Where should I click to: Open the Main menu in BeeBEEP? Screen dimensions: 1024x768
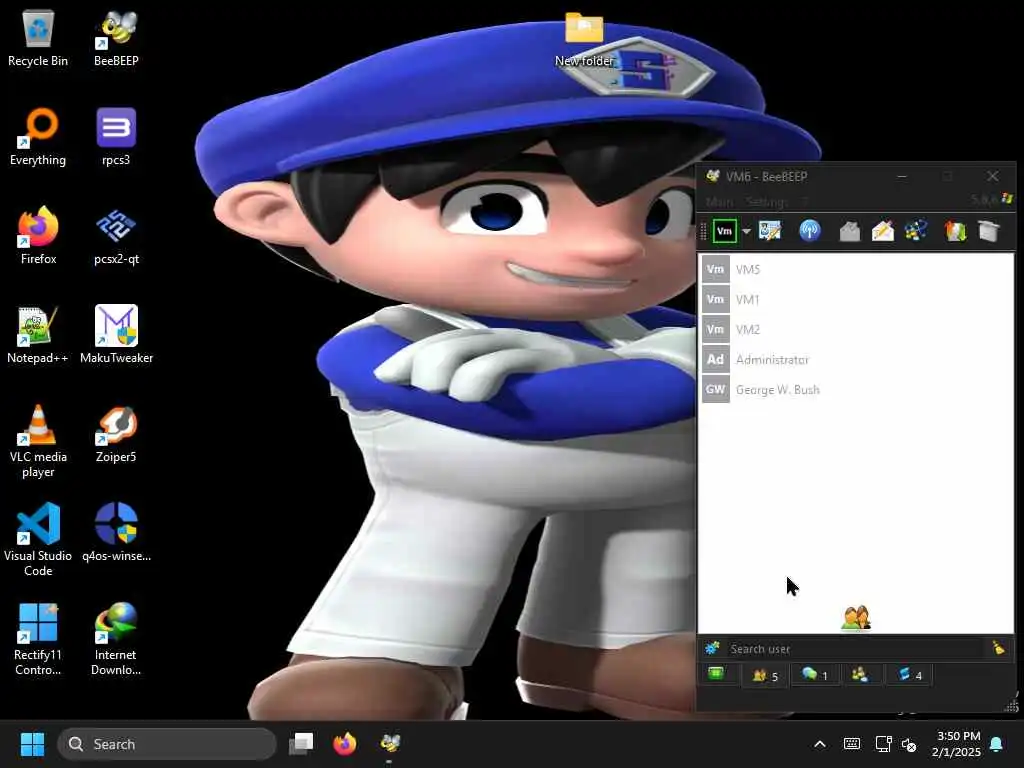coord(720,202)
